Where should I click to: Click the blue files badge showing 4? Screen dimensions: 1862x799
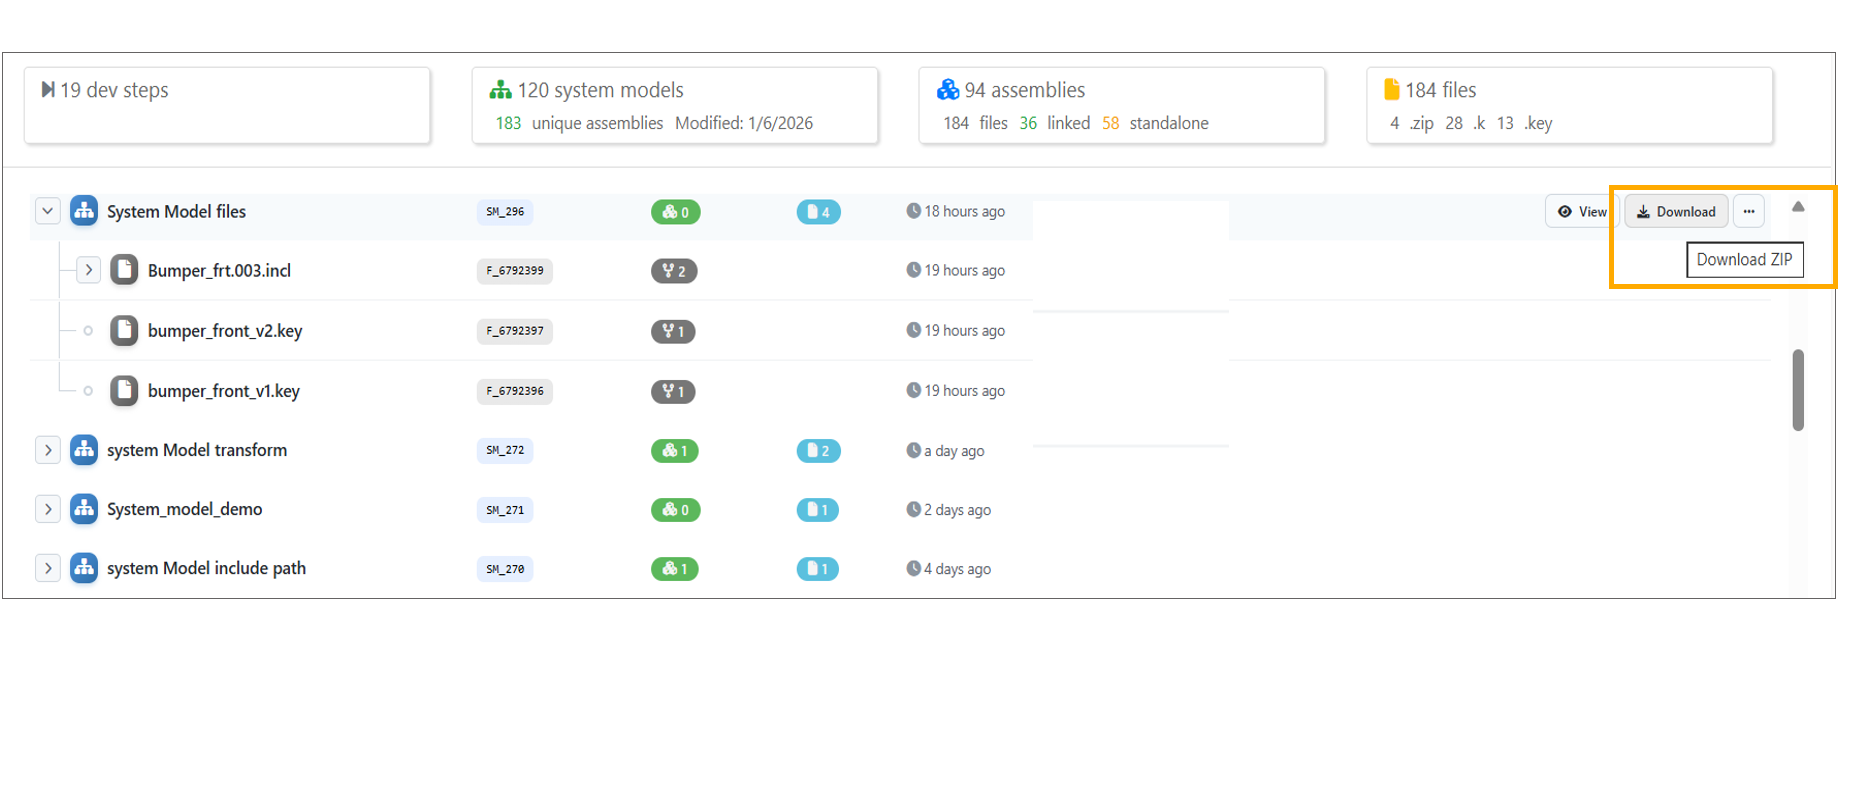tap(818, 212)
